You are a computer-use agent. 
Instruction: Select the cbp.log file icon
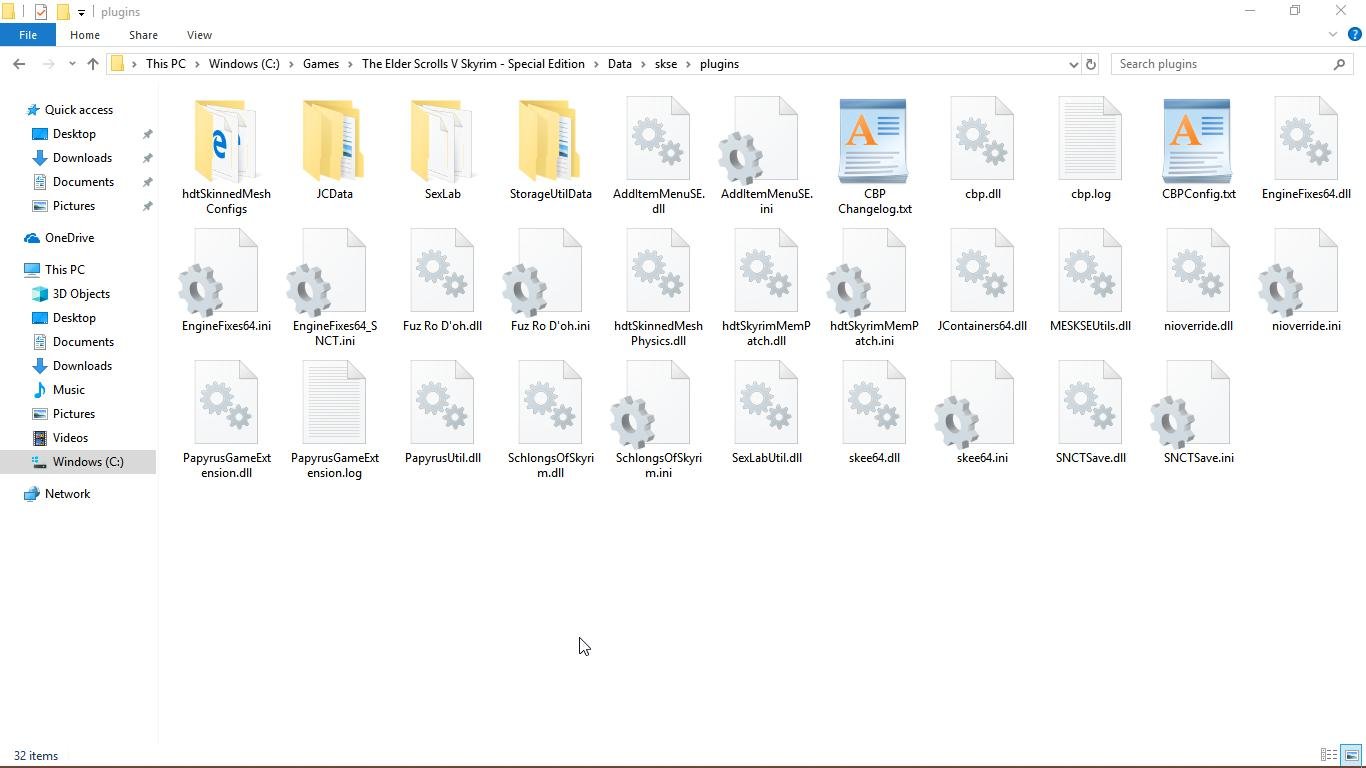[x=1090, y=140]
